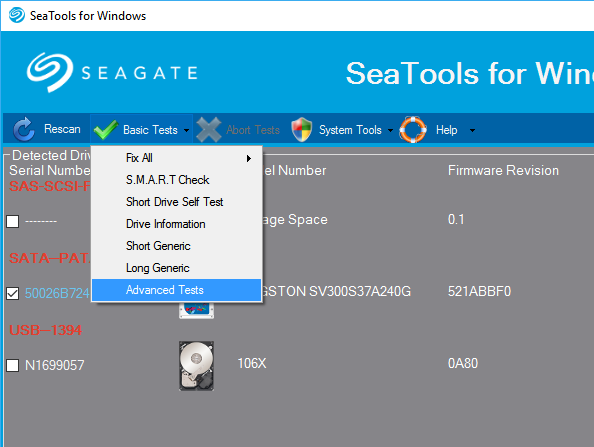Screen dimensions: 594x447
Task: Click model number 106X
Action: (x=252, y=363)
